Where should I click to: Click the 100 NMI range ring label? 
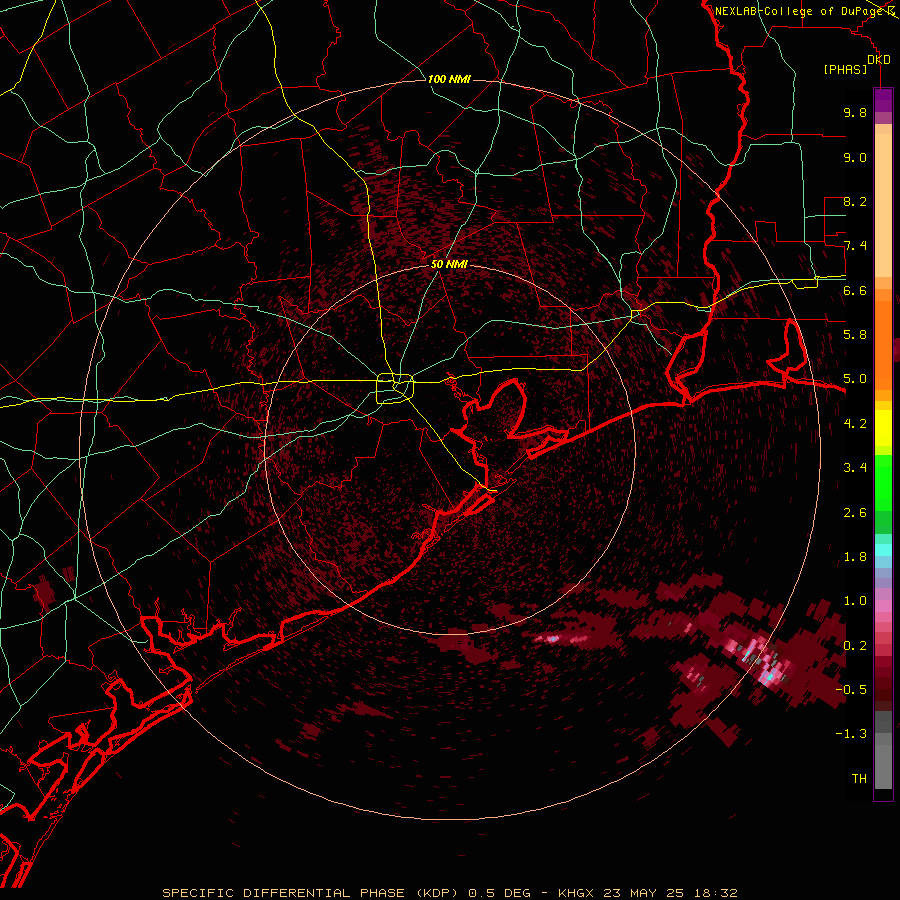tap(449, 79)
